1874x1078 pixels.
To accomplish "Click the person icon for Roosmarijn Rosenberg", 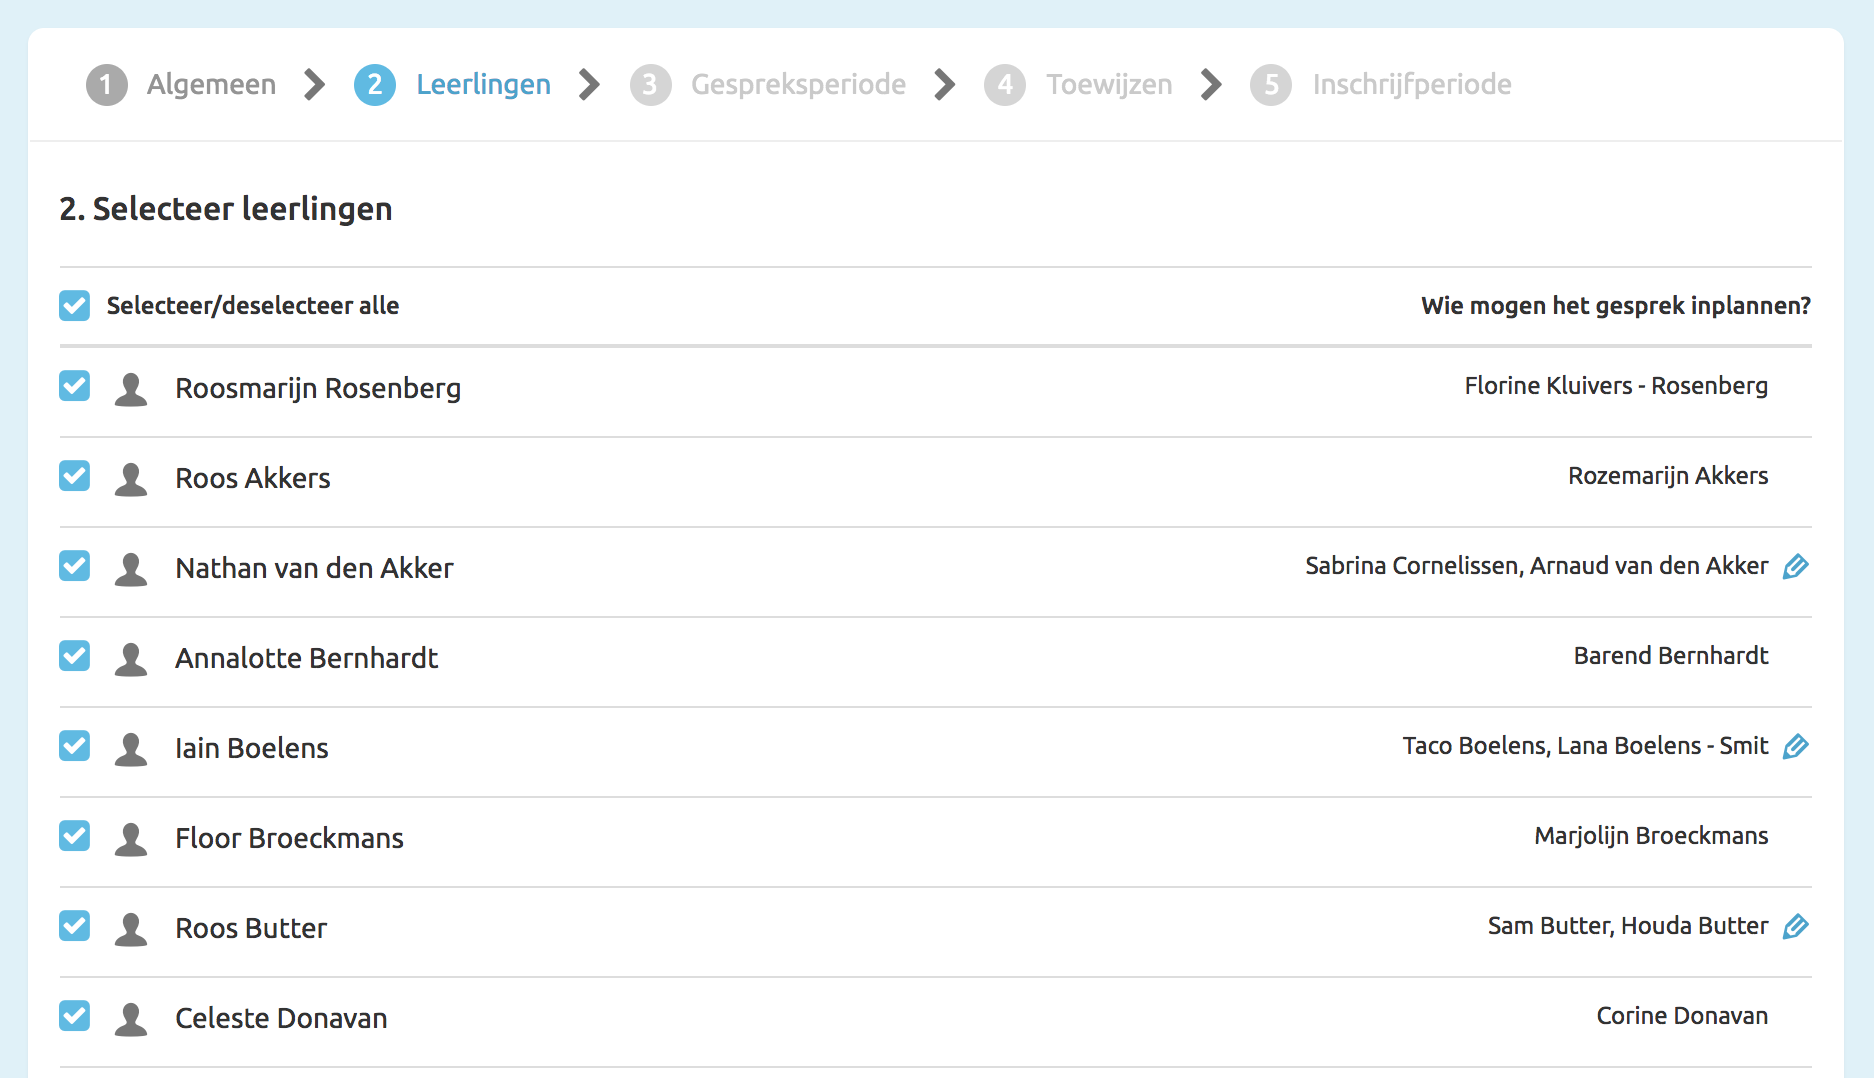I will [131, 388].
